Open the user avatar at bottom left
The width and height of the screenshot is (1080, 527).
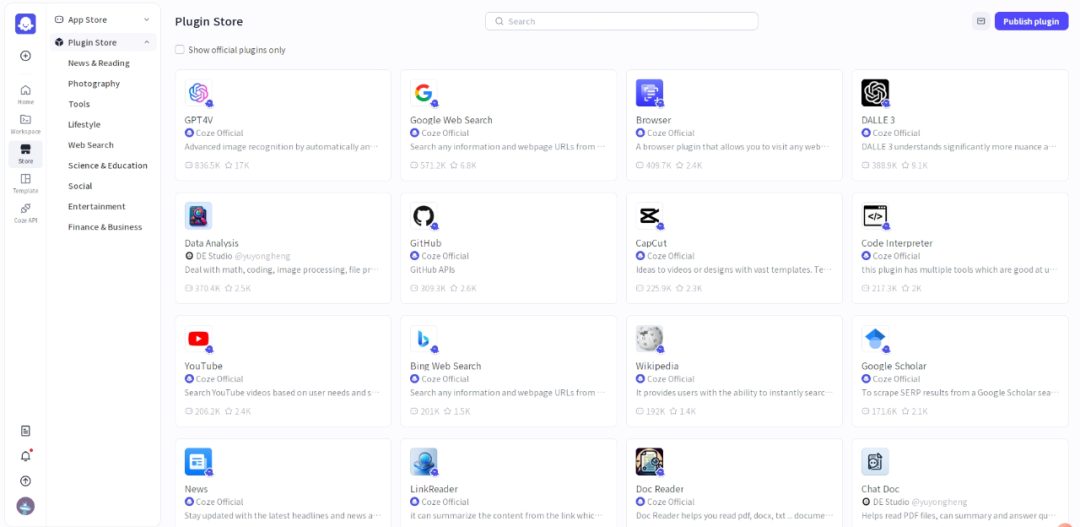(25, 506)
